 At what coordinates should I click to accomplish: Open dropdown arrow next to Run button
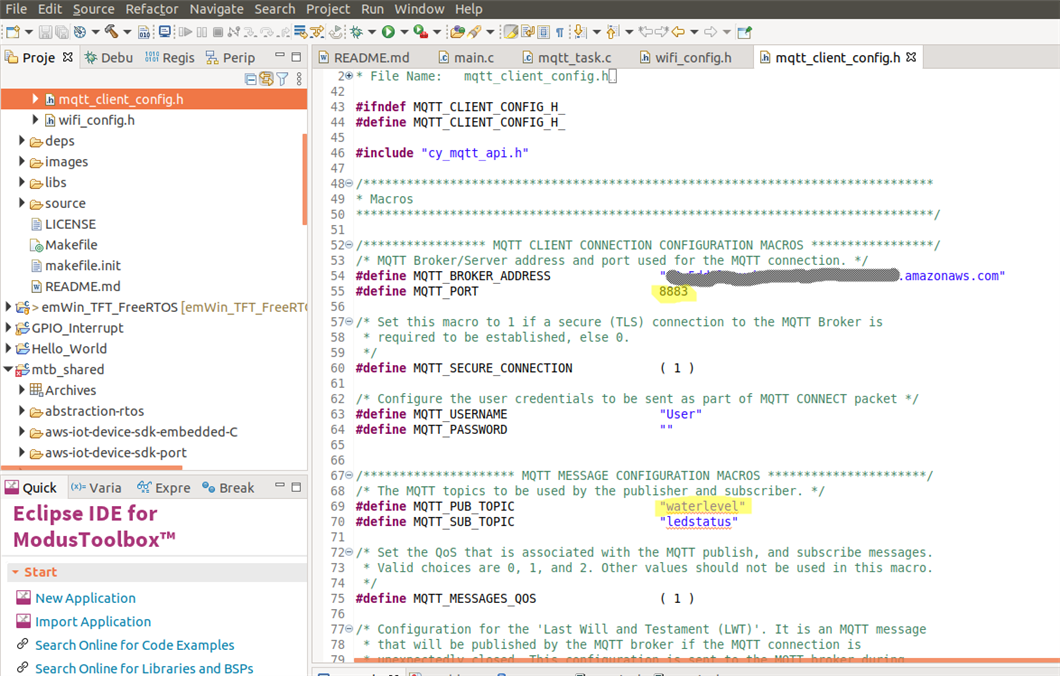[403, 32]
